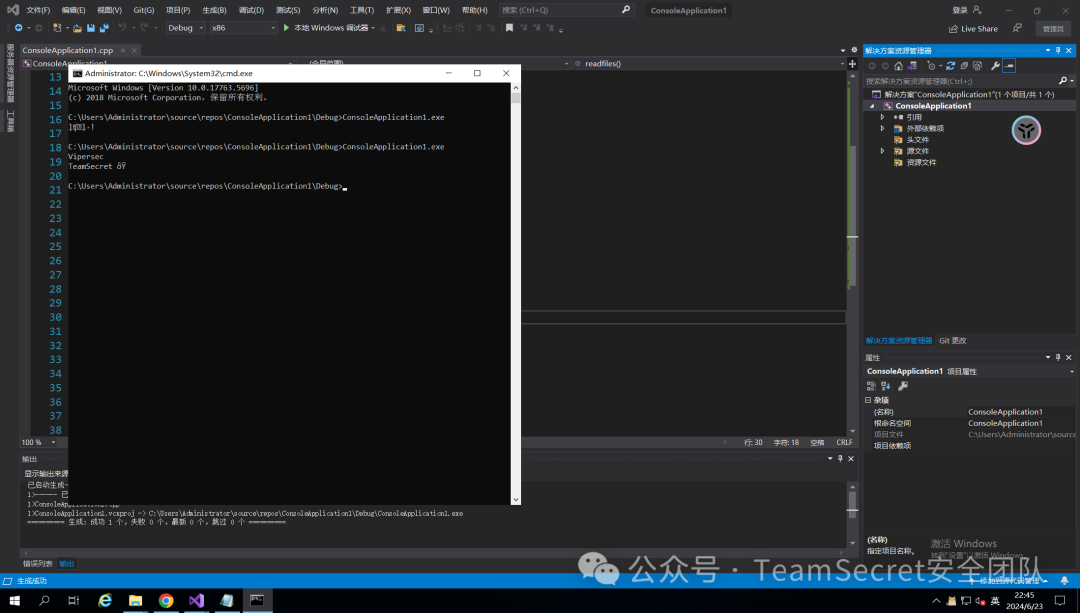The height and width of the screenshot is (613, 1080).
Task: Open the Git(G) menu
Action: (144, 10)
